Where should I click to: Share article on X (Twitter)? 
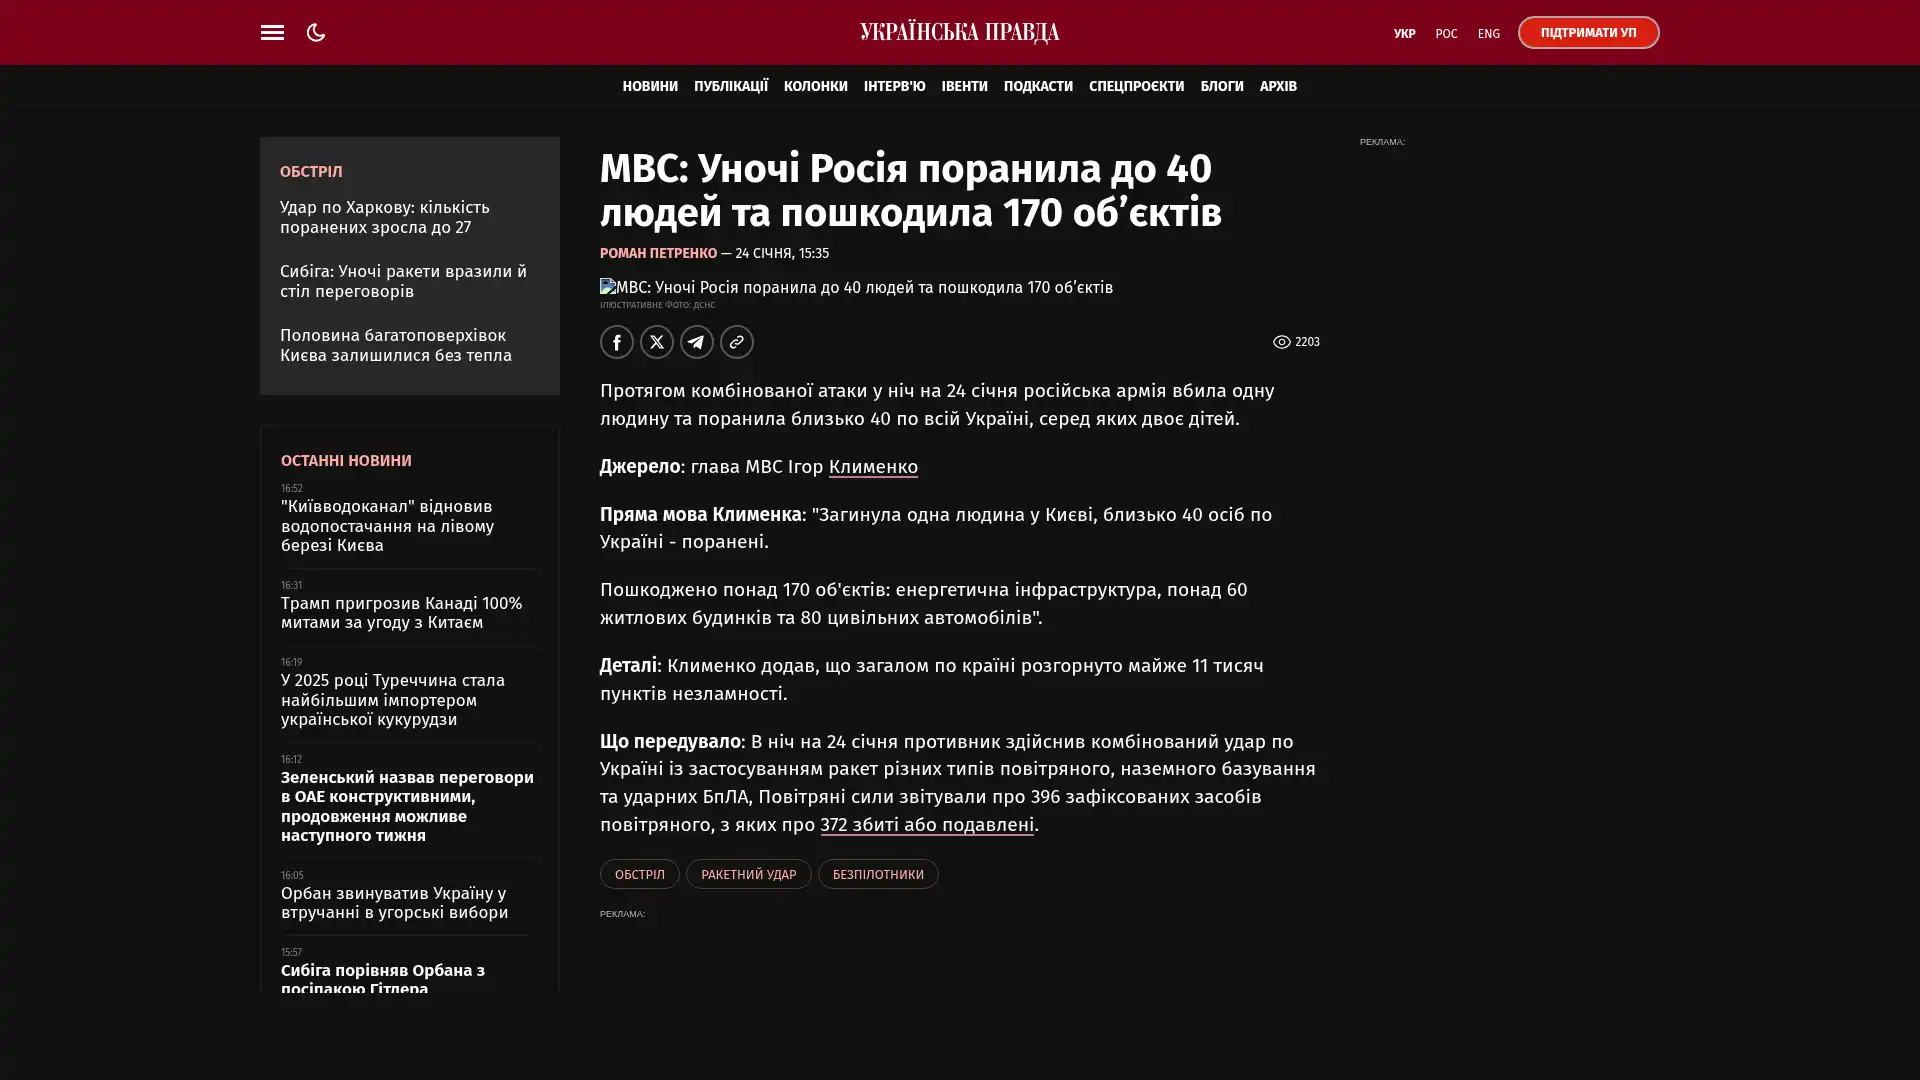(x=657, y=342)
